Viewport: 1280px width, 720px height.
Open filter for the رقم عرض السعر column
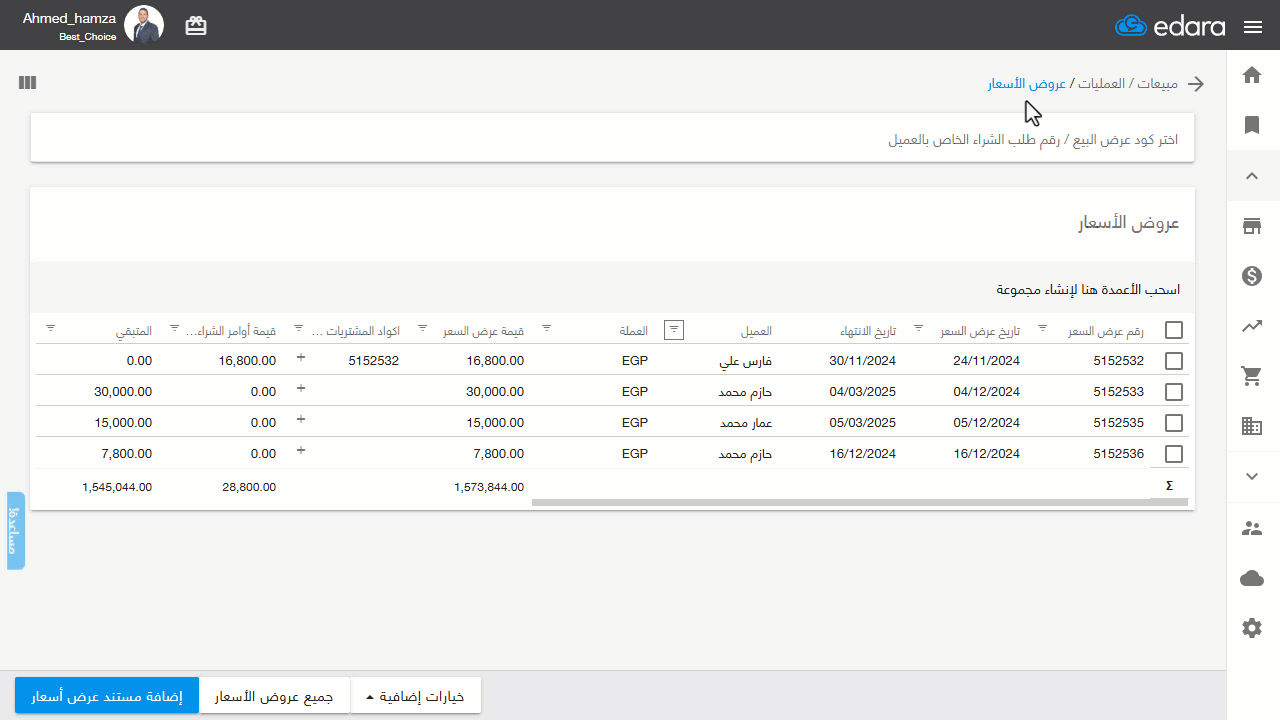1043,328
